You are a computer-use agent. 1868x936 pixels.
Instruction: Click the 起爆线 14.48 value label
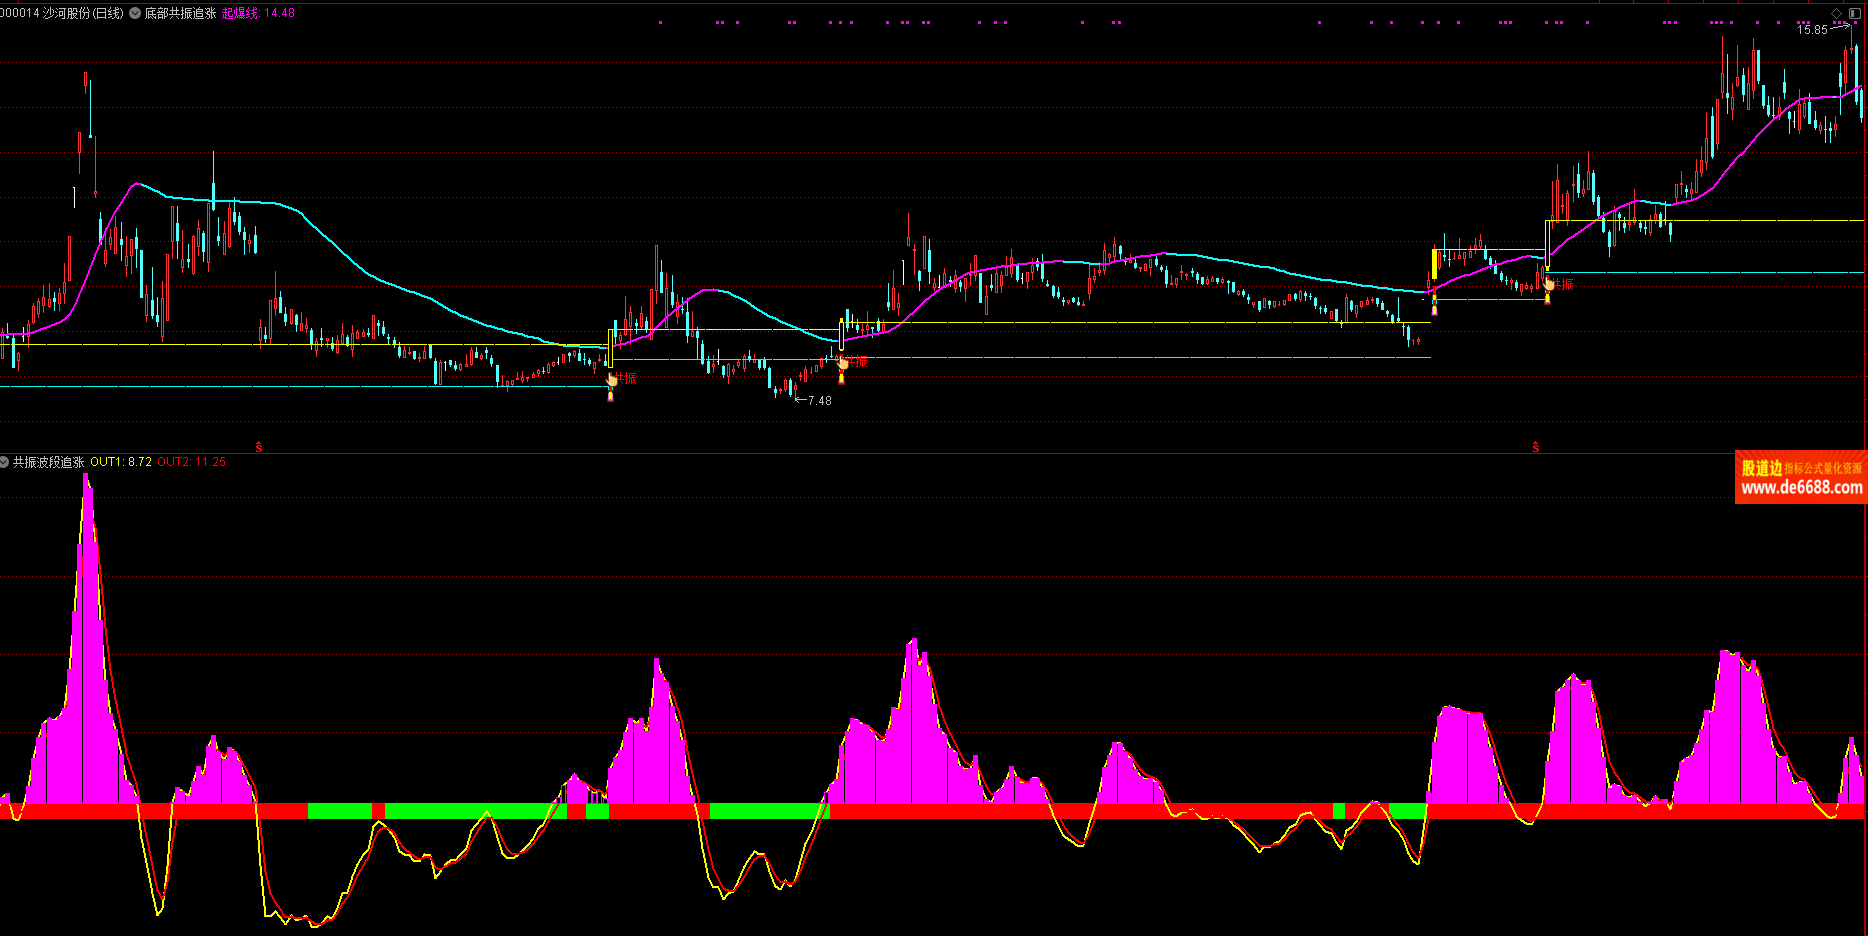point(258,13)
